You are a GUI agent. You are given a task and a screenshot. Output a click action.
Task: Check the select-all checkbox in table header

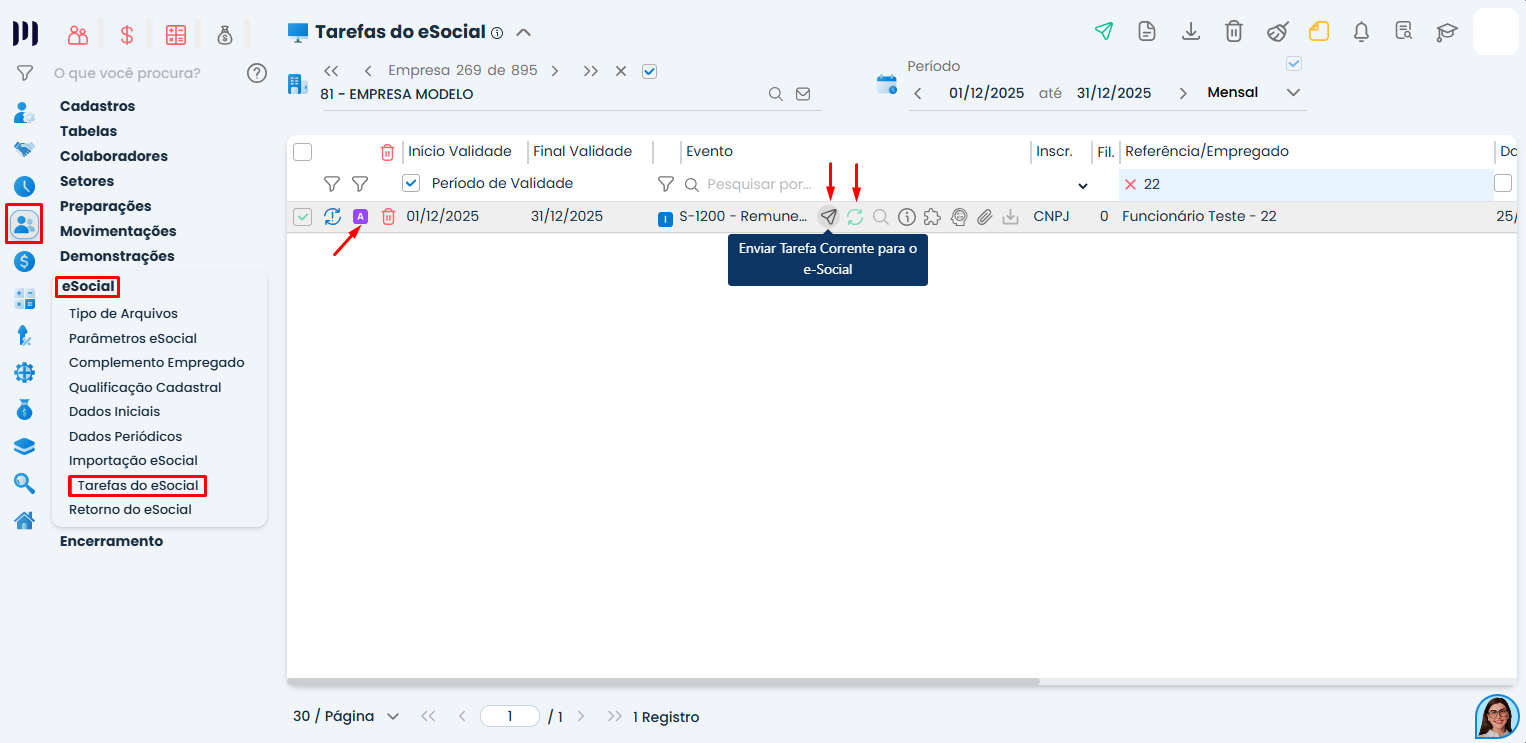[303, 152]
